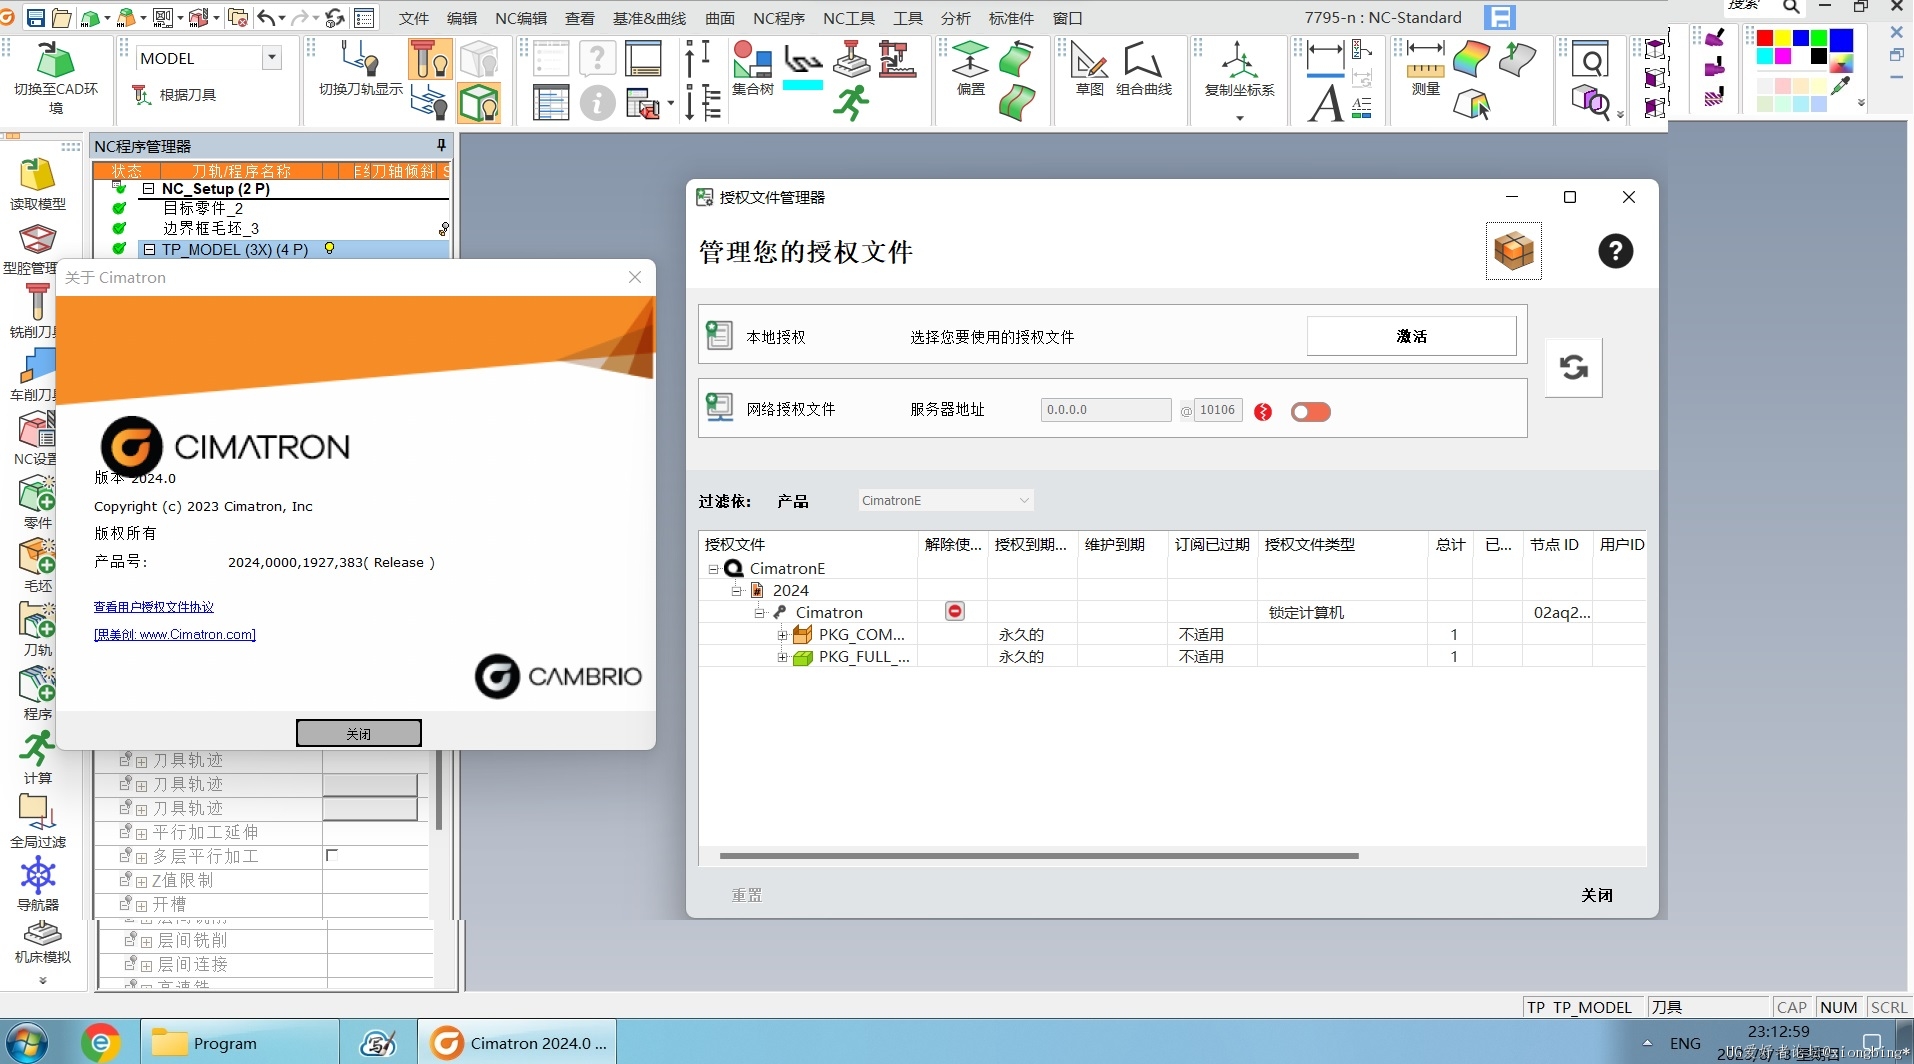Viewport: 1914px width, 1064px height.
Task: Select the 组合曲线 composite curve tool
Action: pyautogui.click(x=1143, y=68)
